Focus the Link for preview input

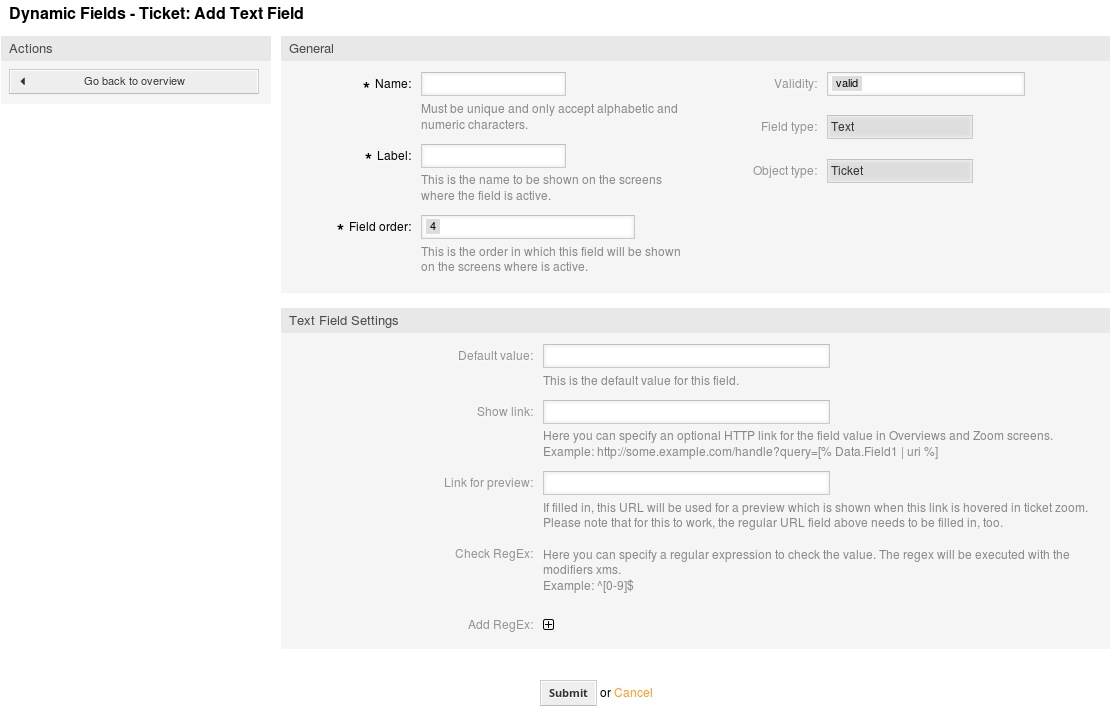click(686, 483)
